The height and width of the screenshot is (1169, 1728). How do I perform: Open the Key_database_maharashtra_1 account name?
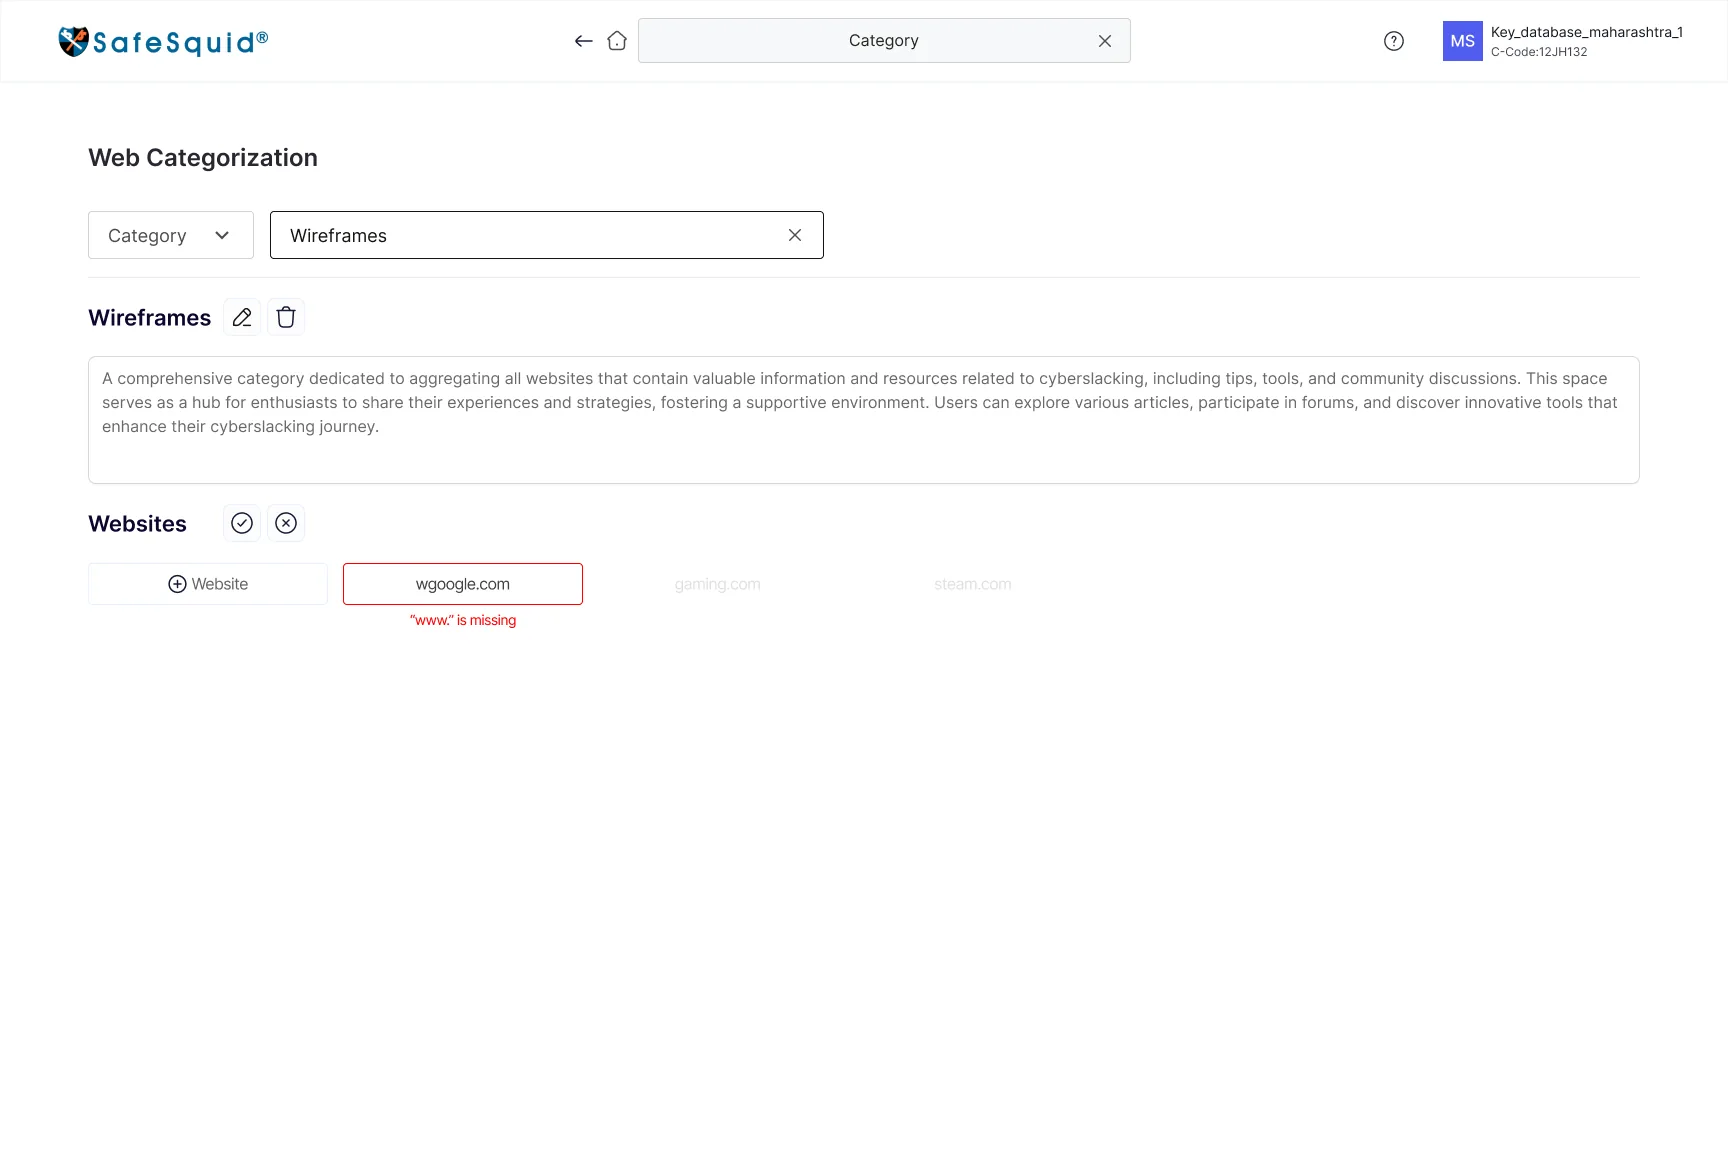click(x=1587, y=32)
